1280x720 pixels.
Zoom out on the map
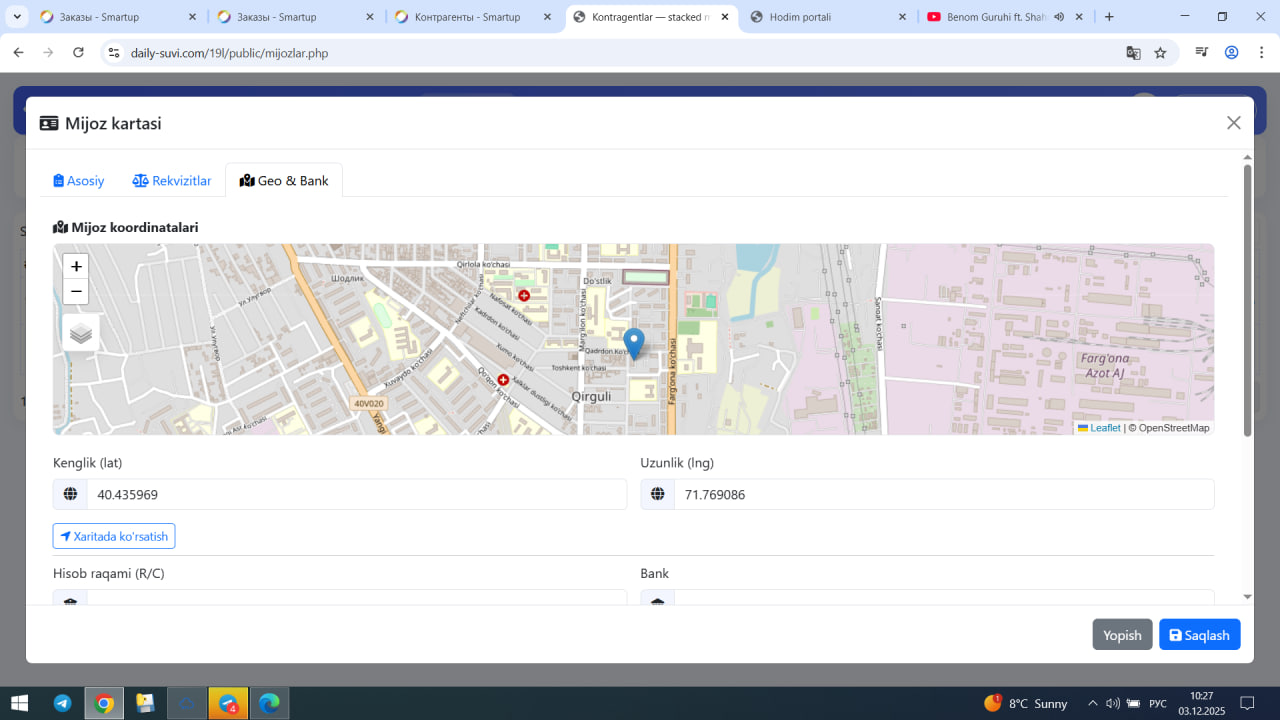point(76,292)
